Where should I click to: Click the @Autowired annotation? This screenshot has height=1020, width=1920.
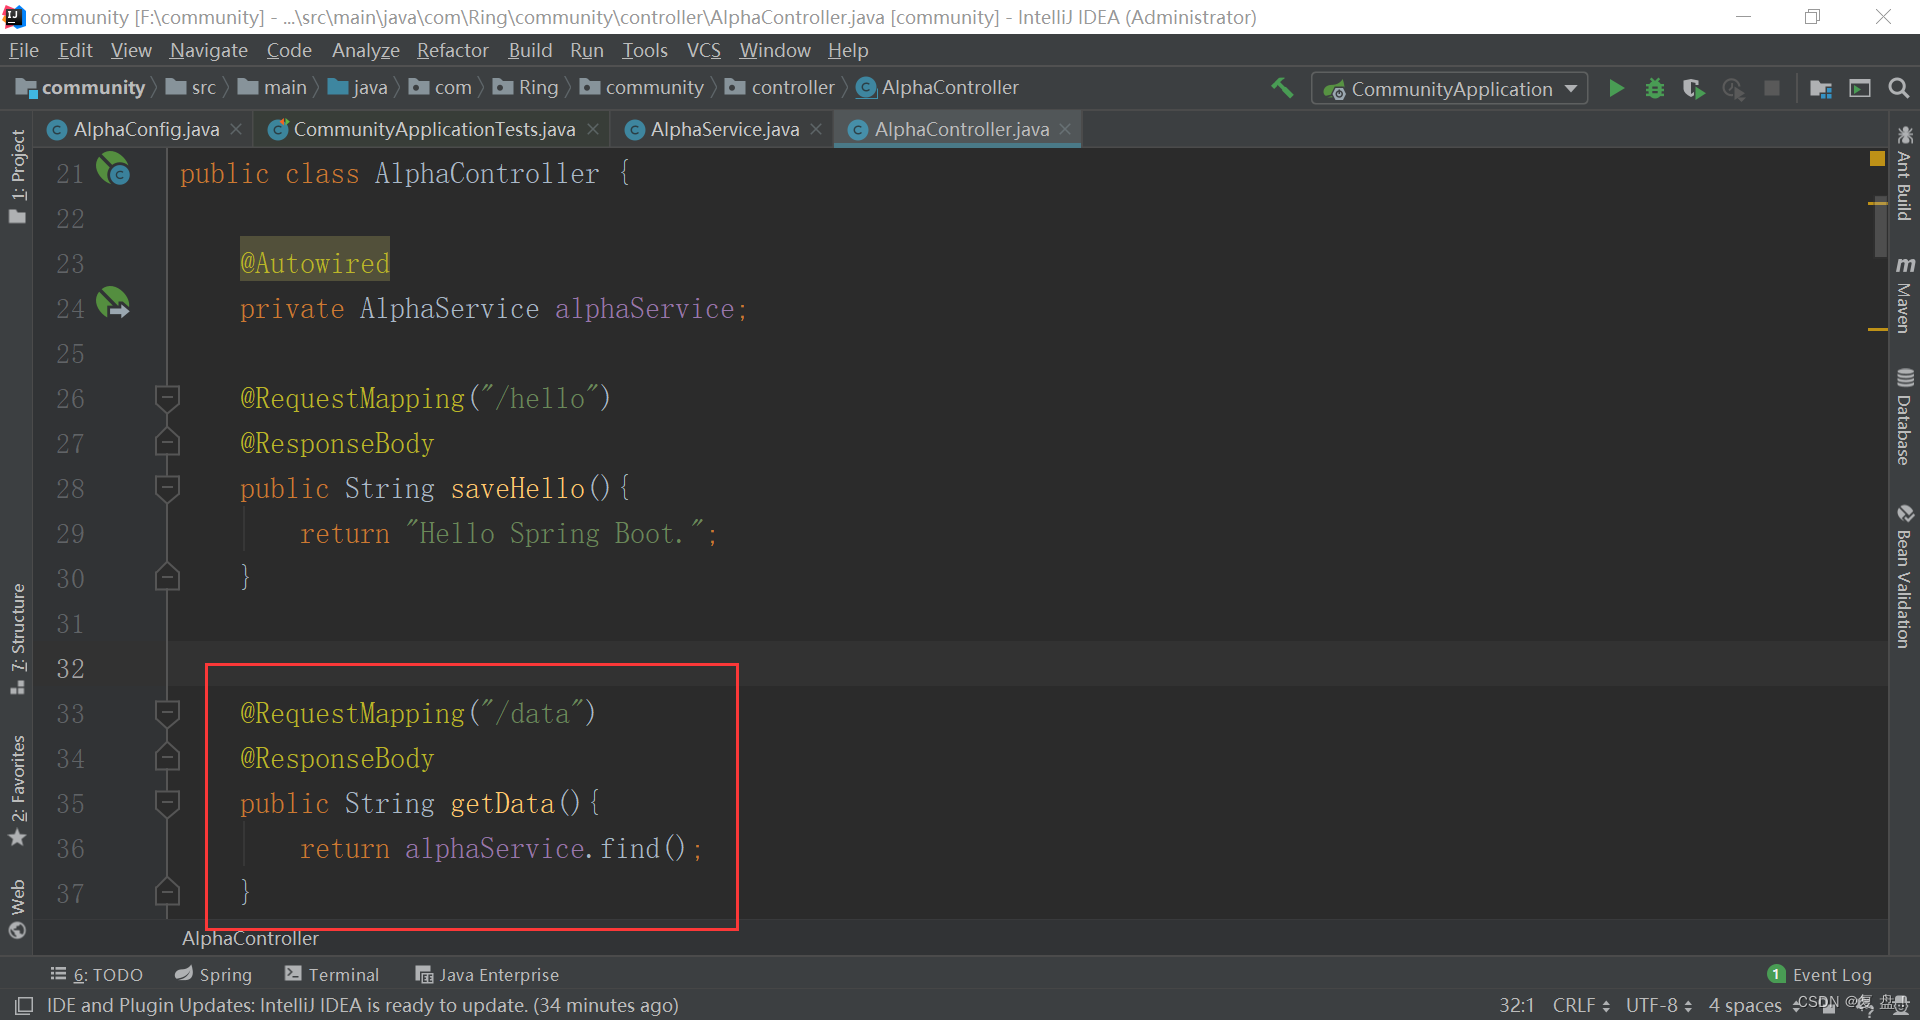click(x=314, y=263)
